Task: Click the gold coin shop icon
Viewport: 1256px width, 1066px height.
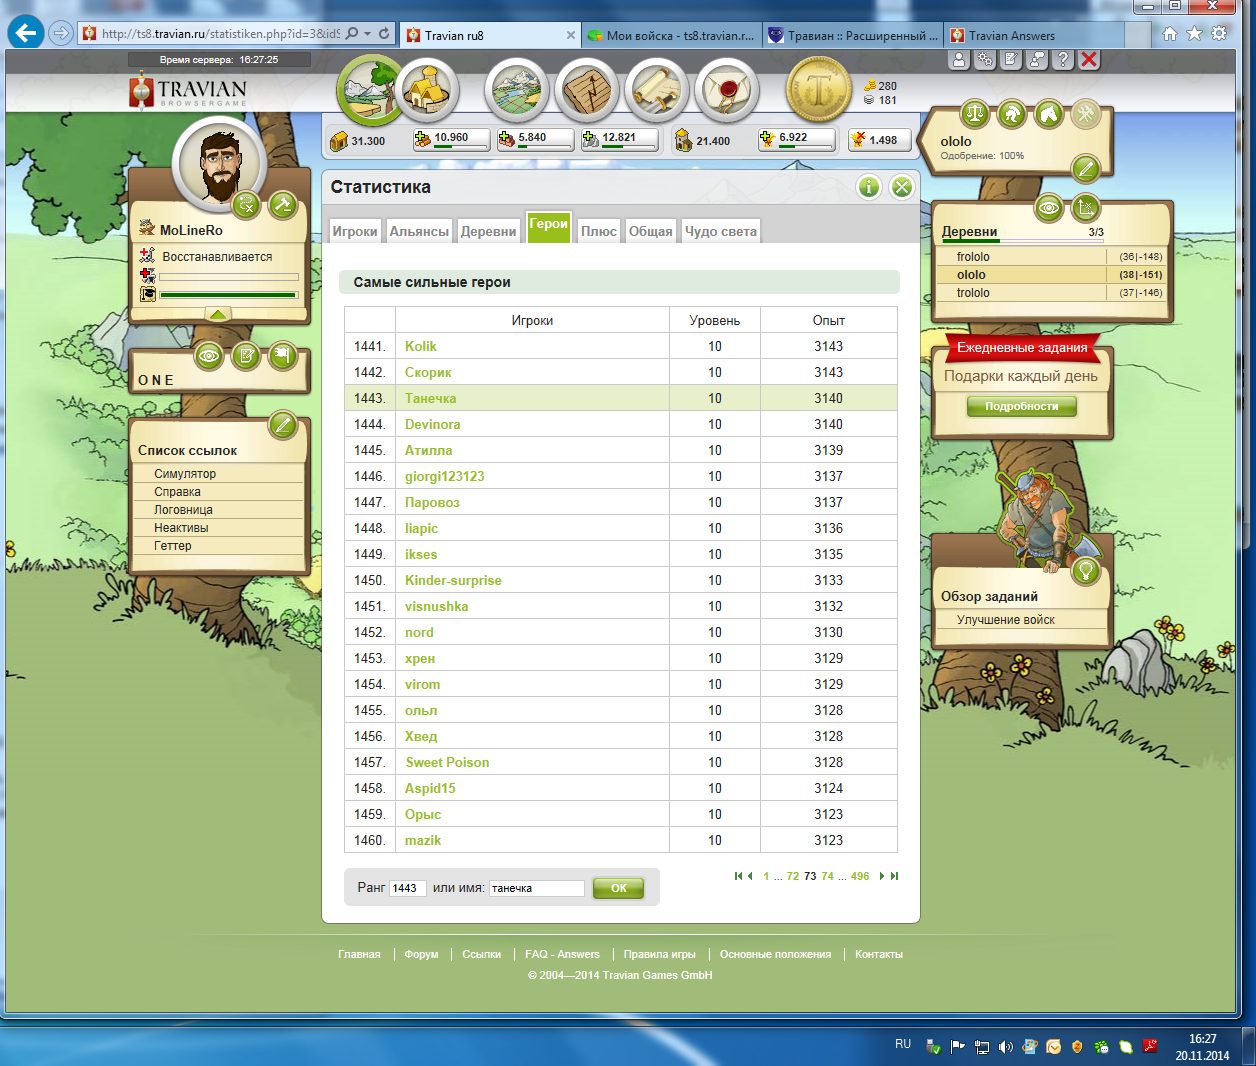Action: point(819,89)
